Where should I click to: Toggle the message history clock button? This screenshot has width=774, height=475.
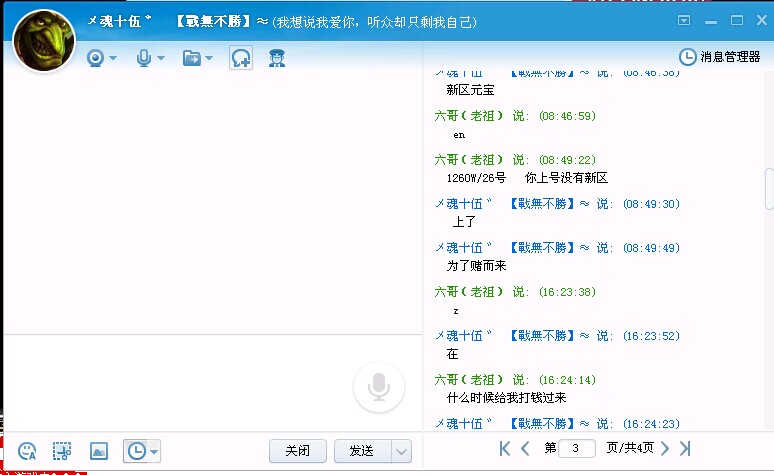pos(135,451)
